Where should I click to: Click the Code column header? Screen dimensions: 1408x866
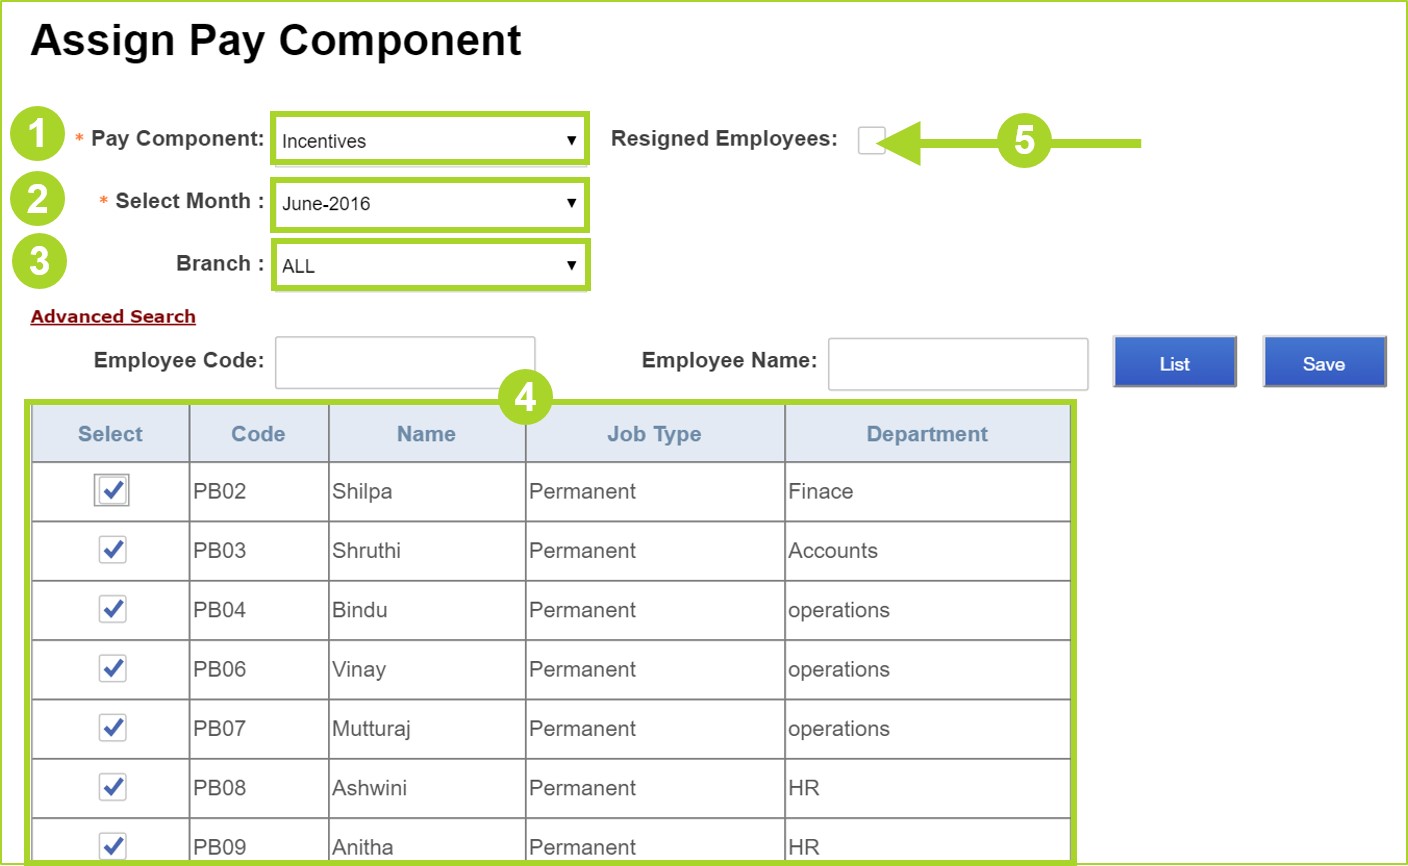[258, 433]
